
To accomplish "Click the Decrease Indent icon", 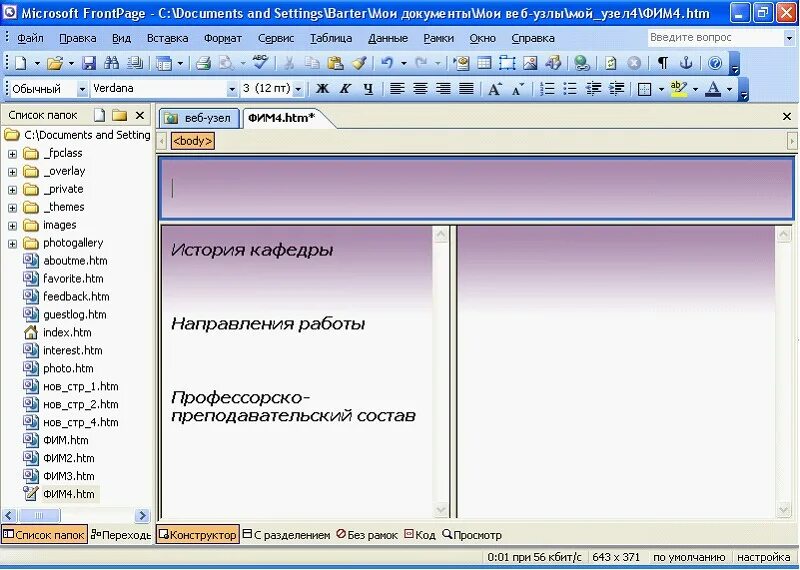I will click(593, 89).
